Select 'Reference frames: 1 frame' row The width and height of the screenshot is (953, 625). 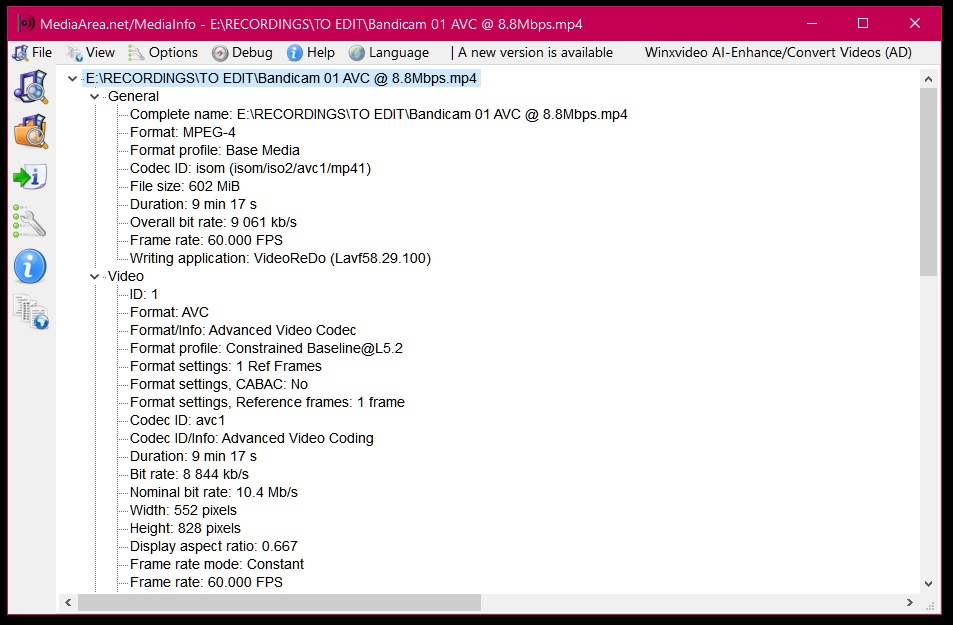coord(267,402)
